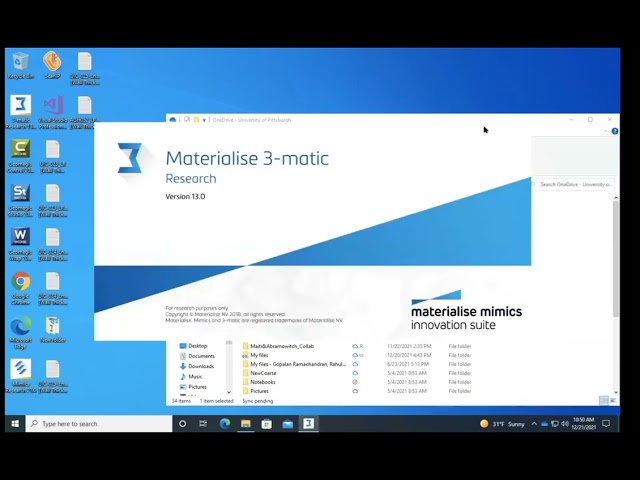Show hidden system tray icons

tap(534, 424)
